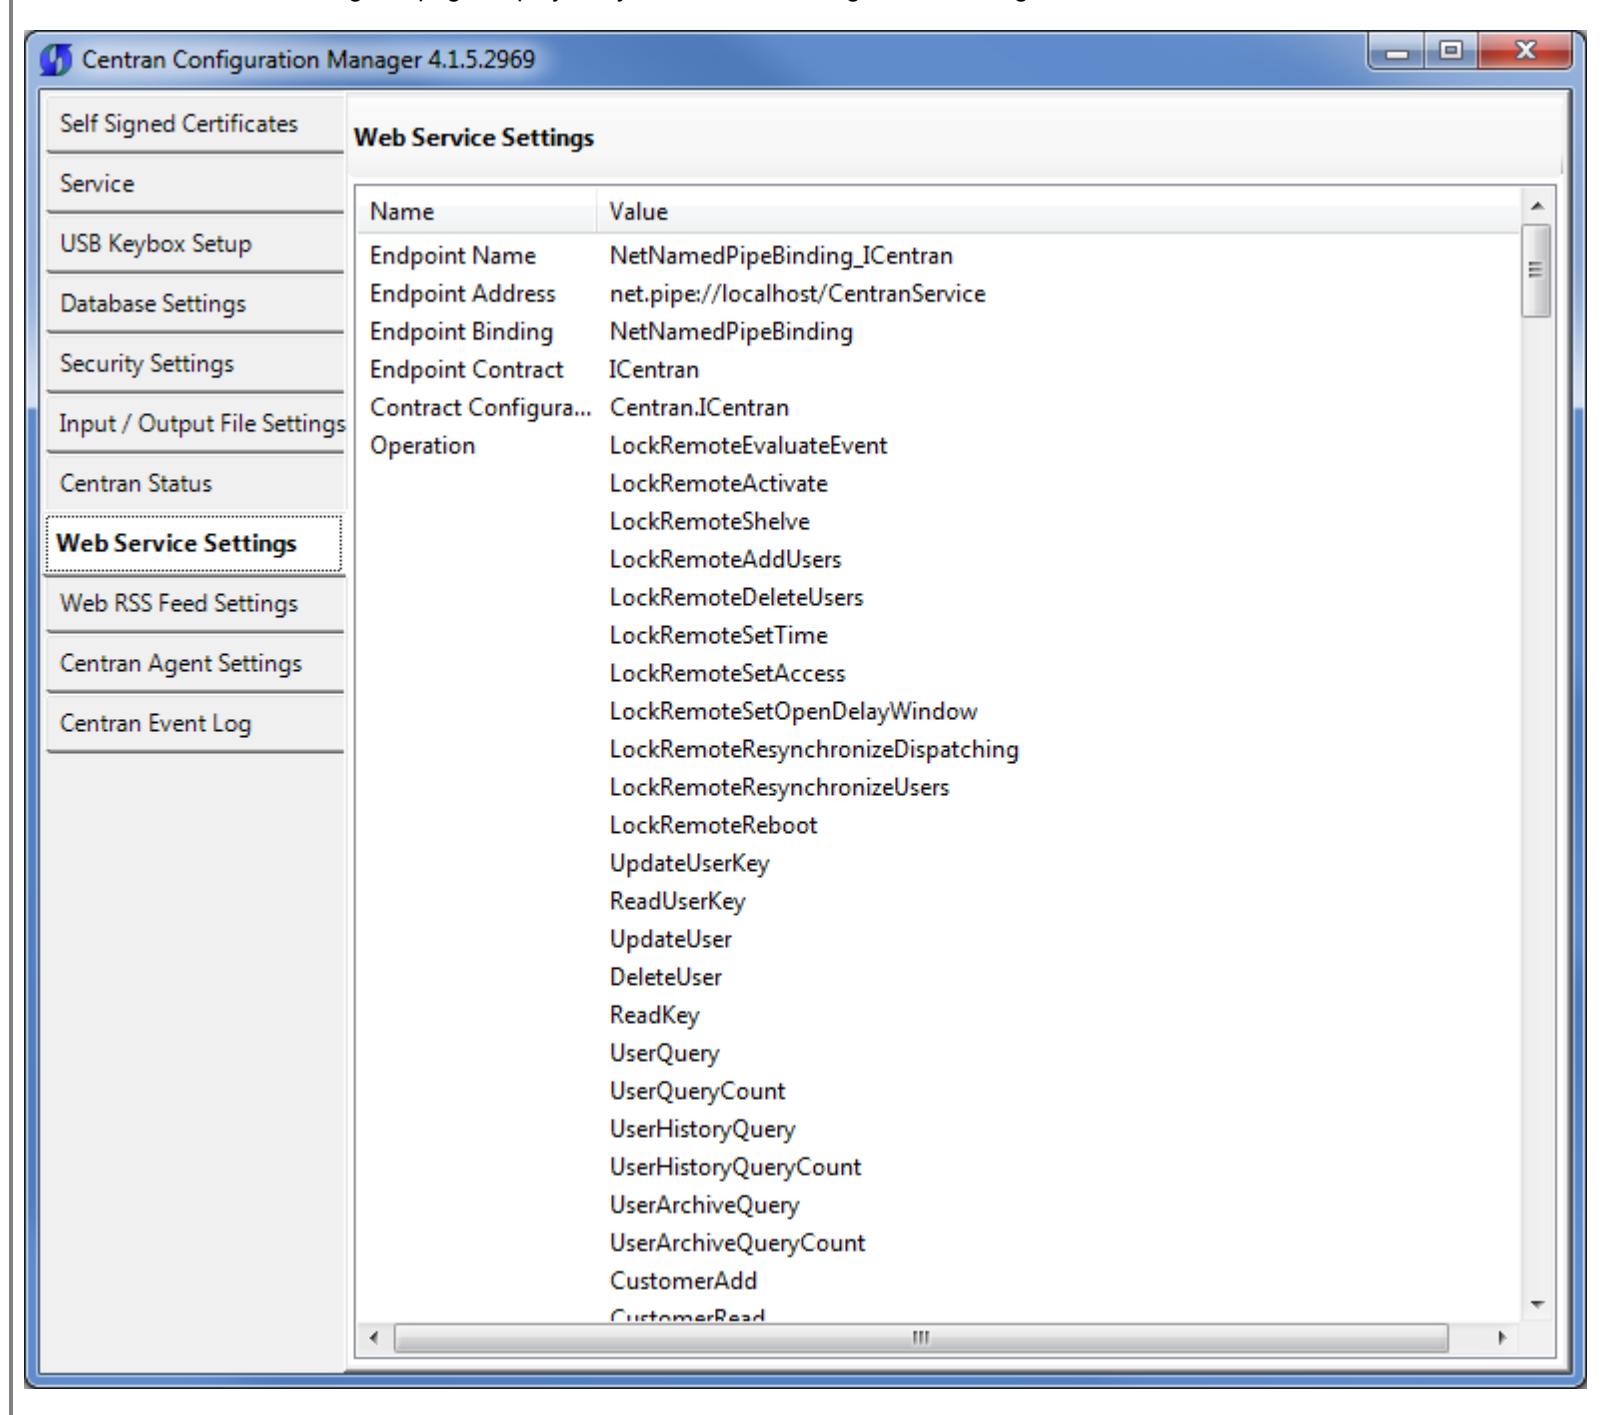Select the Operation row name
This screenshot has width=1609, height=1415.
pyautogui.click(x=423, y=446)
